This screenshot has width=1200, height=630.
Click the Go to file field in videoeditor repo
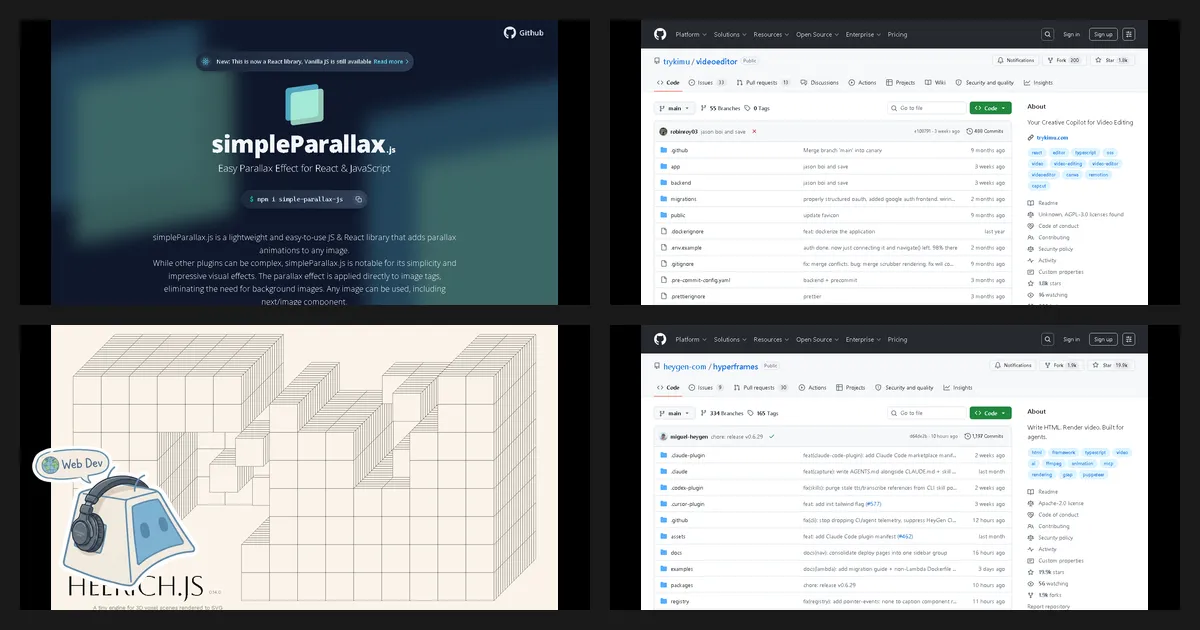click(926, 108)
